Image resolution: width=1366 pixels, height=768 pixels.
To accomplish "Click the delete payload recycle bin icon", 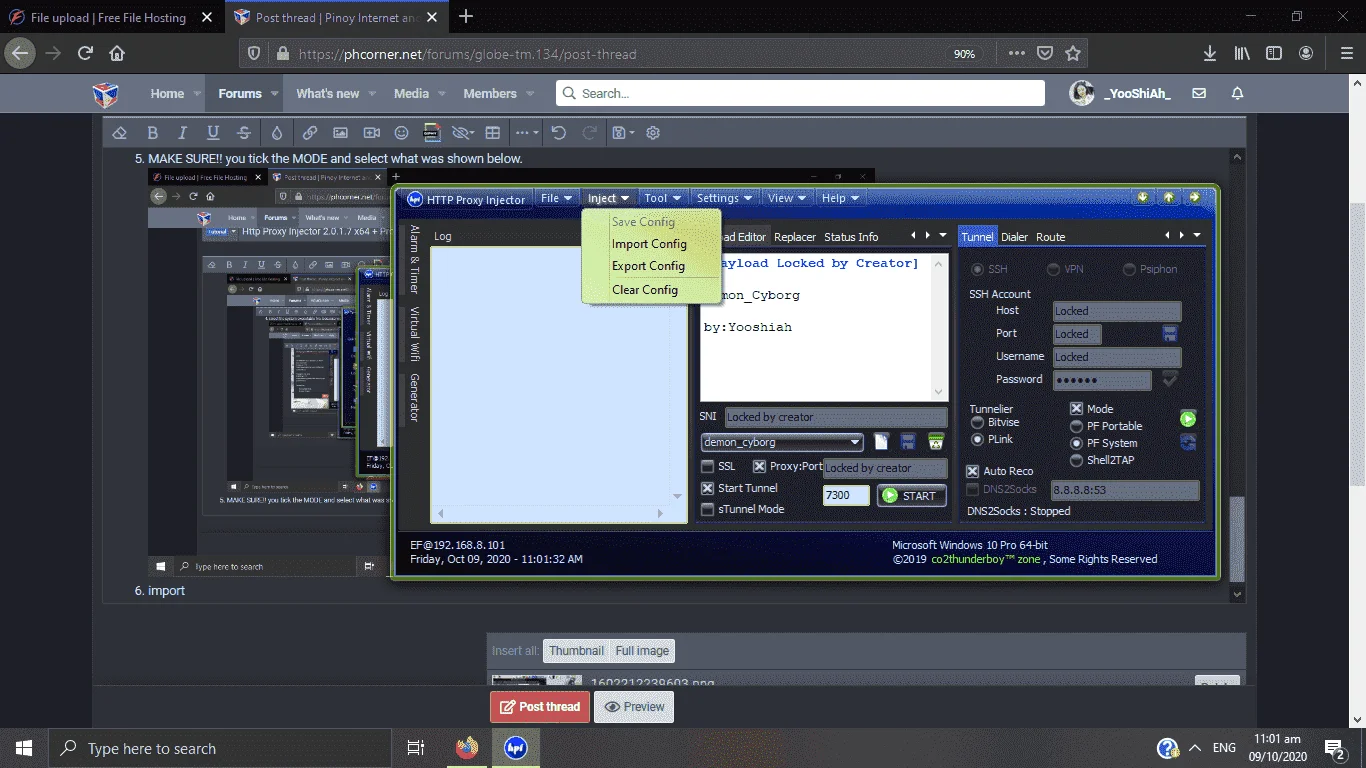I will pyautogui.click(x=936, y=442).
